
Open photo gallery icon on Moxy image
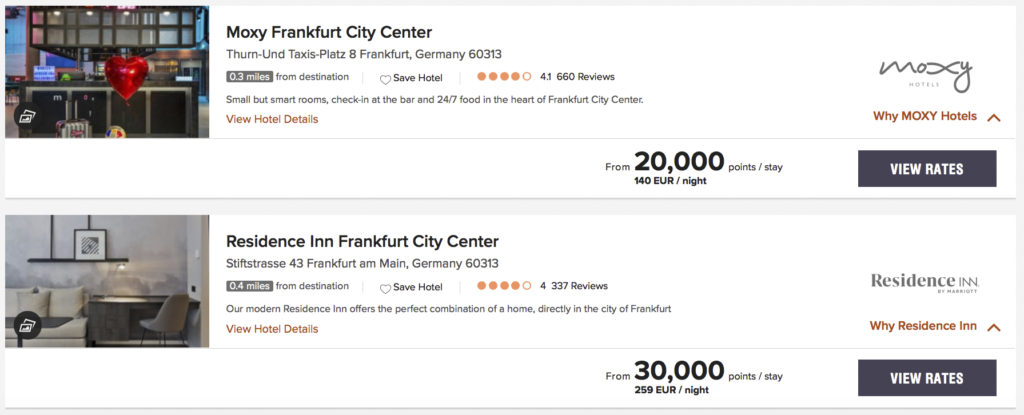click(27, 116)
